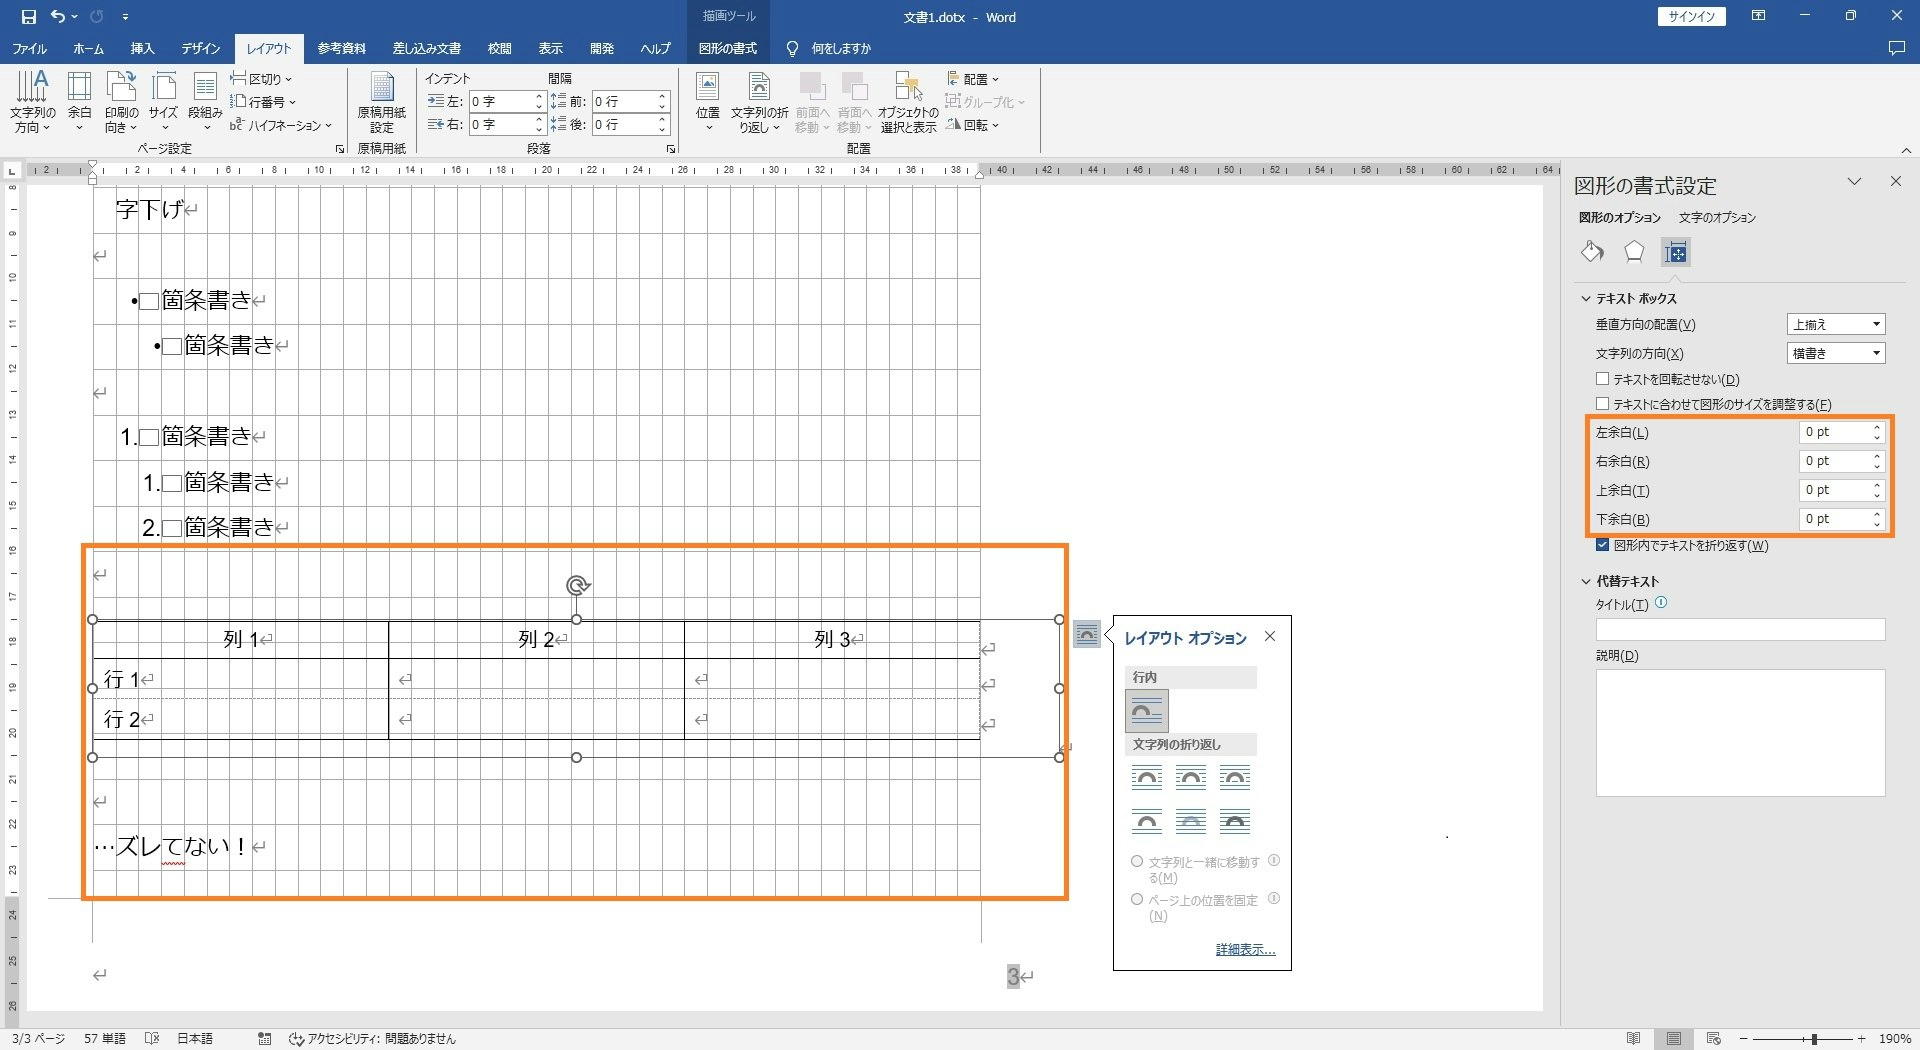
Task: Choose top and bottom wrapping in Layout Options
Action: coord(1147,822)
